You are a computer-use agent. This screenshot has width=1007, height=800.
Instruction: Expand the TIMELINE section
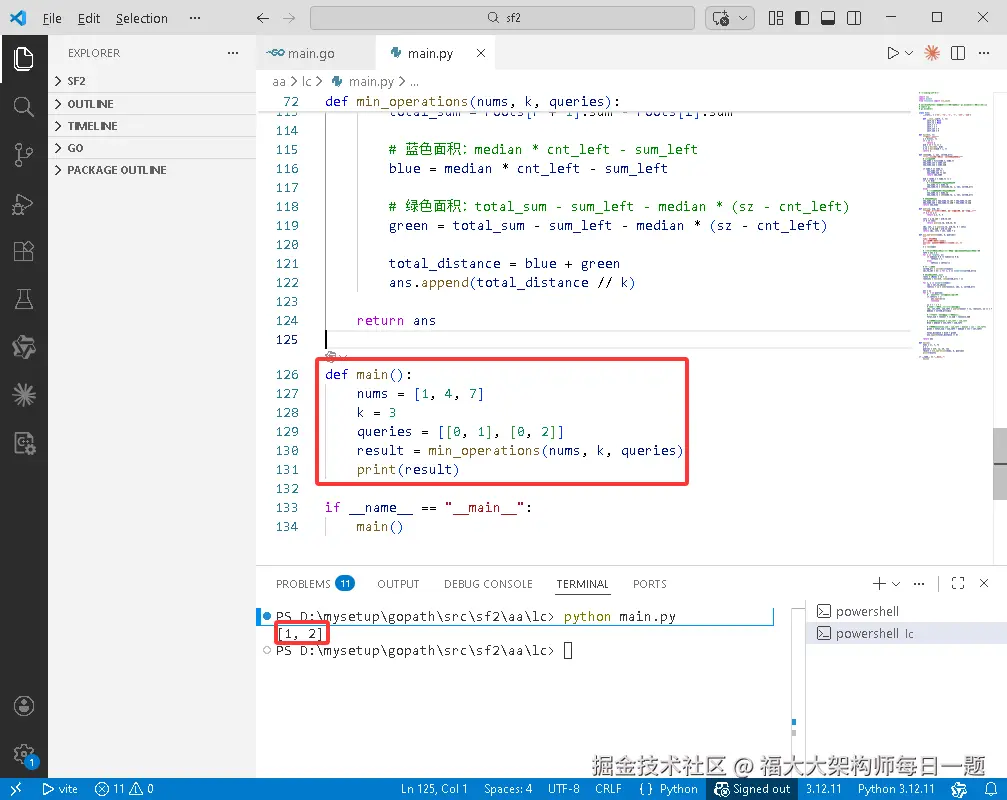[152, 126]
